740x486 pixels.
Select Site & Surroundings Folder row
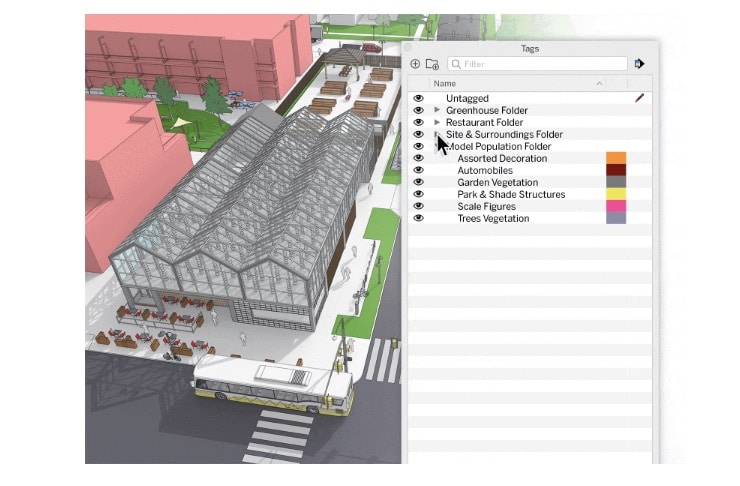530,134
